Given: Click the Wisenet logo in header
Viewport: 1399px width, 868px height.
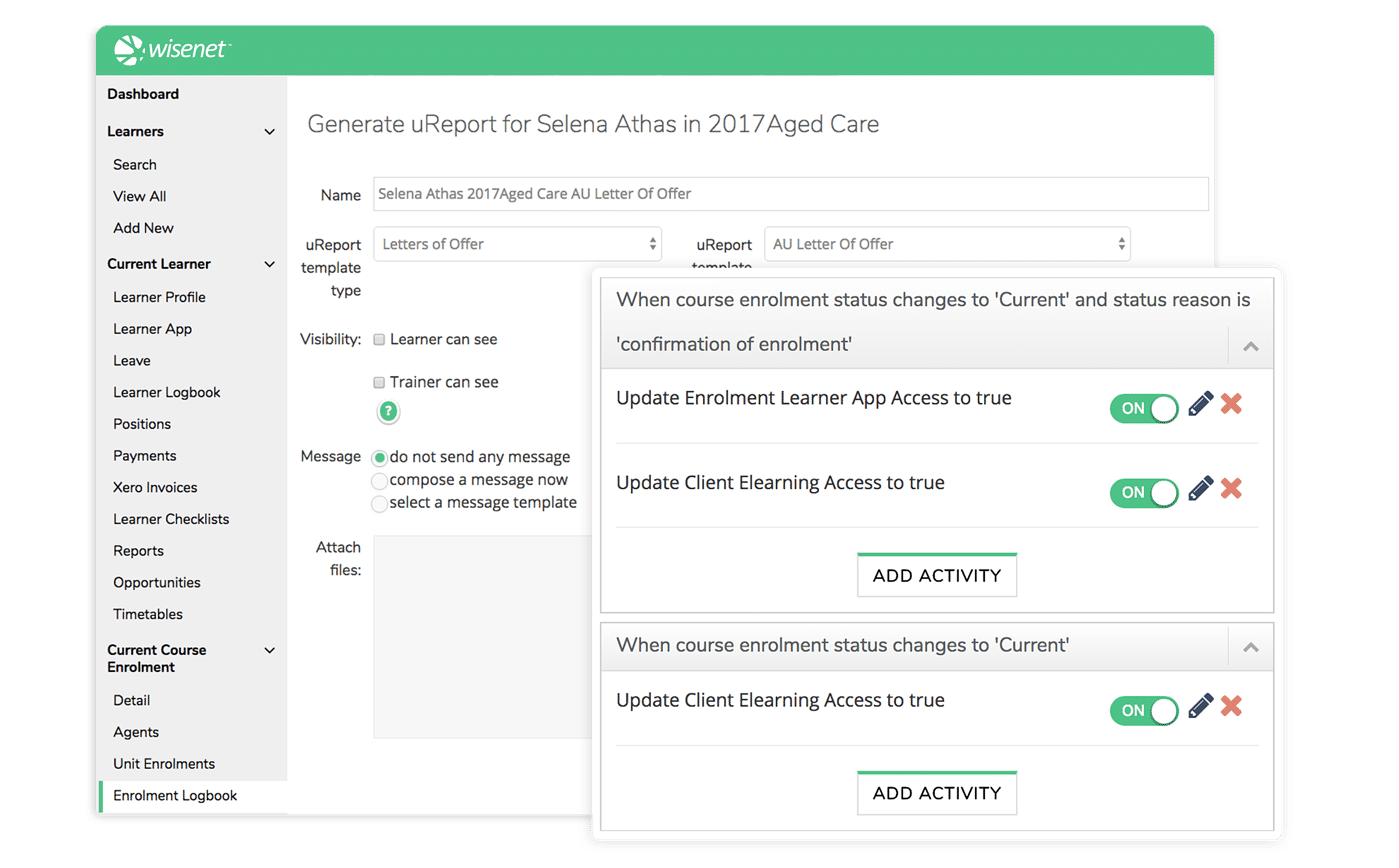Looking at the screenshot, I should (172, 49).
